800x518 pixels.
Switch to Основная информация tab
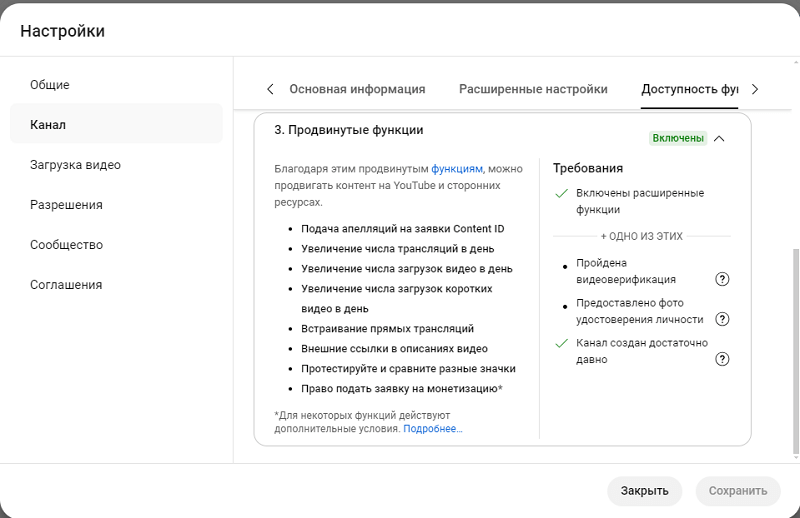[x=357, y=89]
